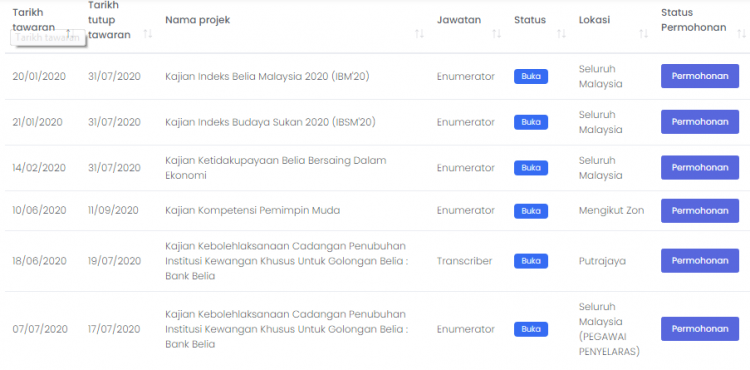Click the Nama projek column header text

[198, 20]
